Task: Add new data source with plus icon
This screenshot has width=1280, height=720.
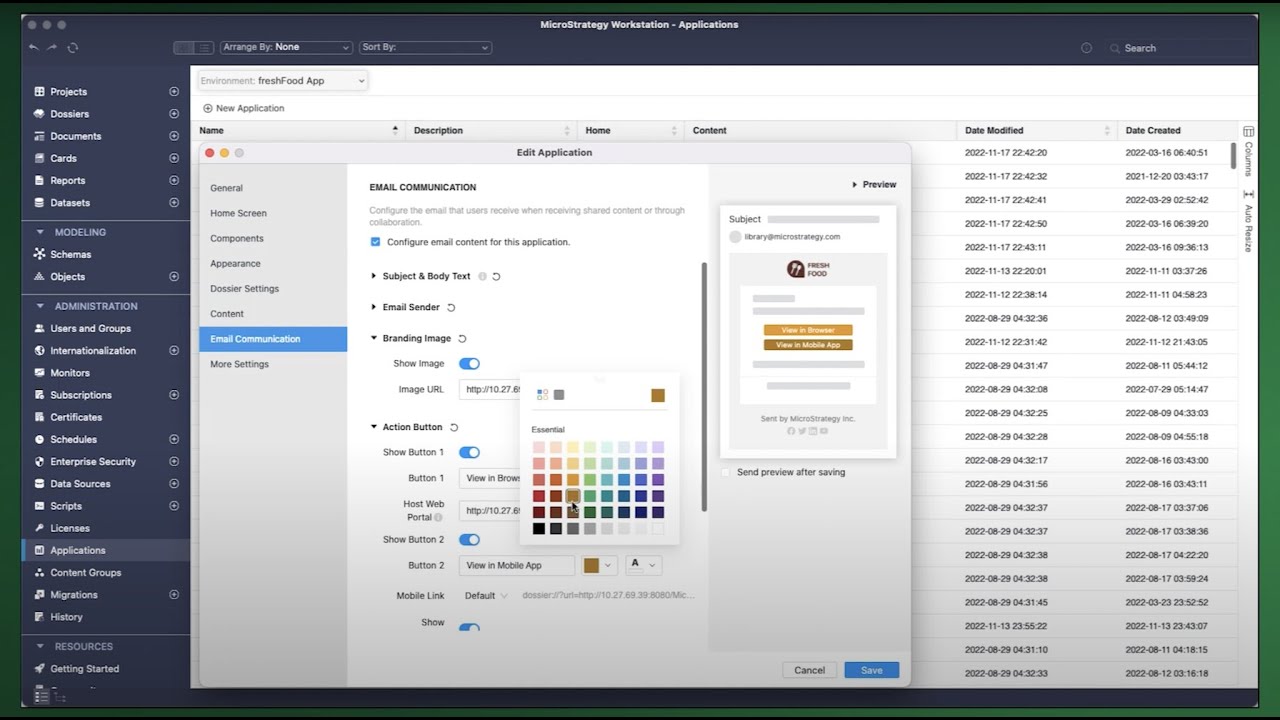Action: 174,484
